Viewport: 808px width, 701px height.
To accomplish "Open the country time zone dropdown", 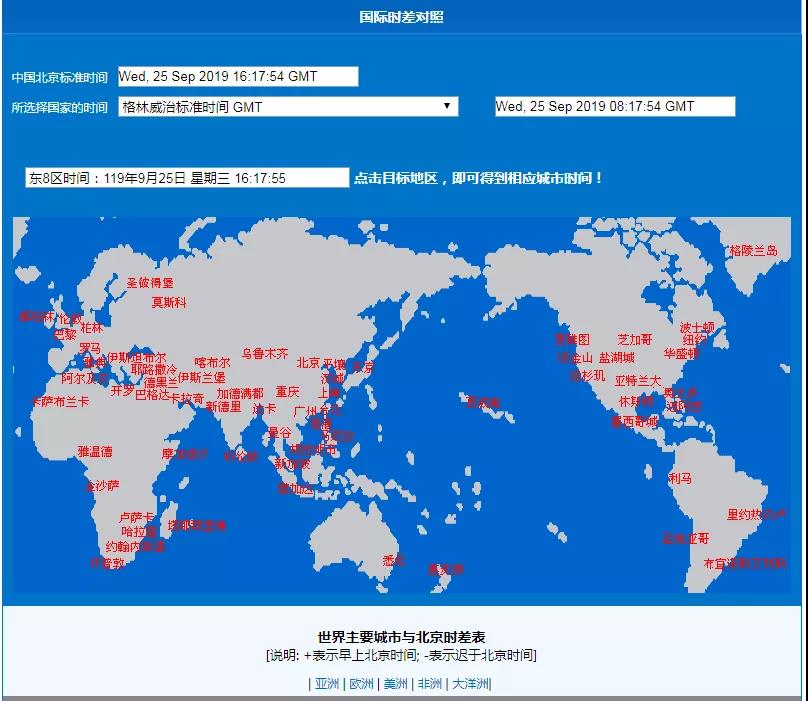I will [x=288, y=106].
